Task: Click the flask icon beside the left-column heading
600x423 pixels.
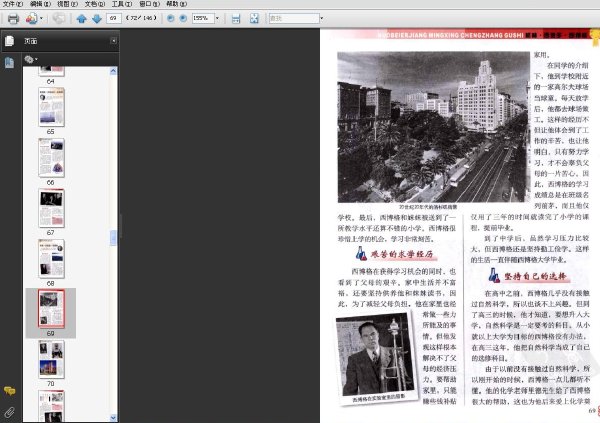Action: pos(361,253)
